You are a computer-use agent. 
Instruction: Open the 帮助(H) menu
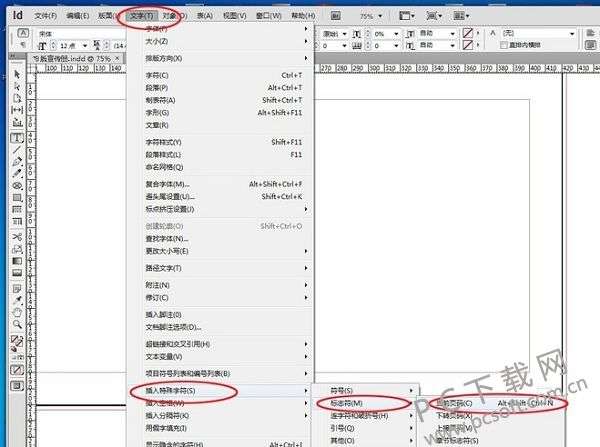coord(303,16)
